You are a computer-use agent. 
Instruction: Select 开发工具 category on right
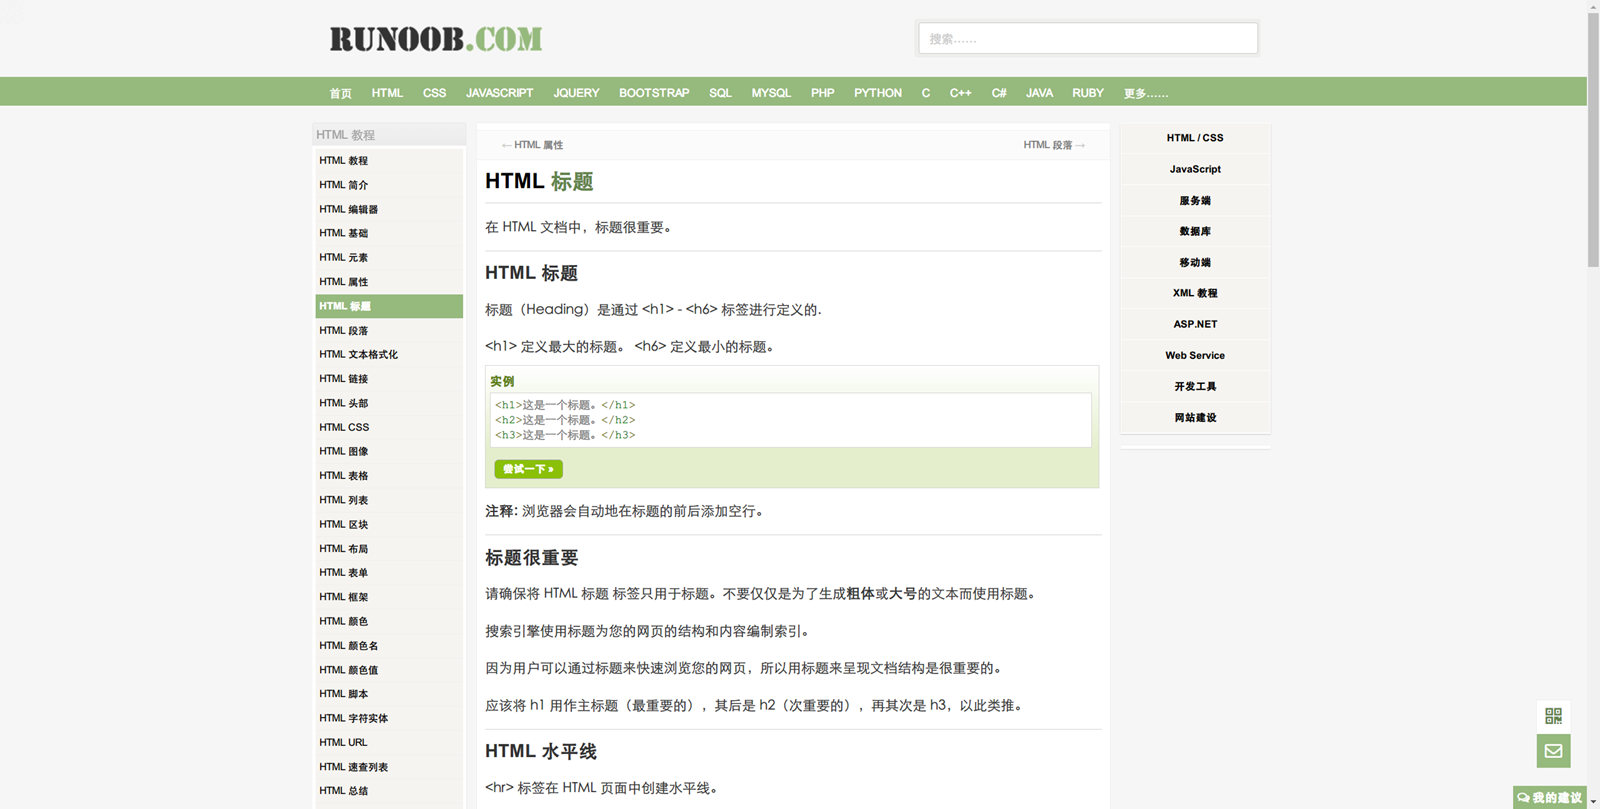[x=1195, y=386]
